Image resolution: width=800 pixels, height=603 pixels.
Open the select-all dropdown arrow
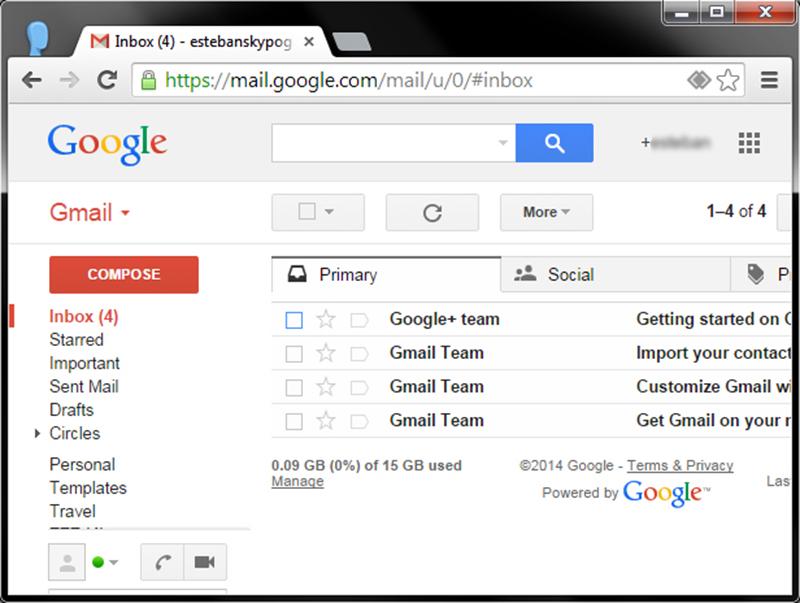click(329, 211)
